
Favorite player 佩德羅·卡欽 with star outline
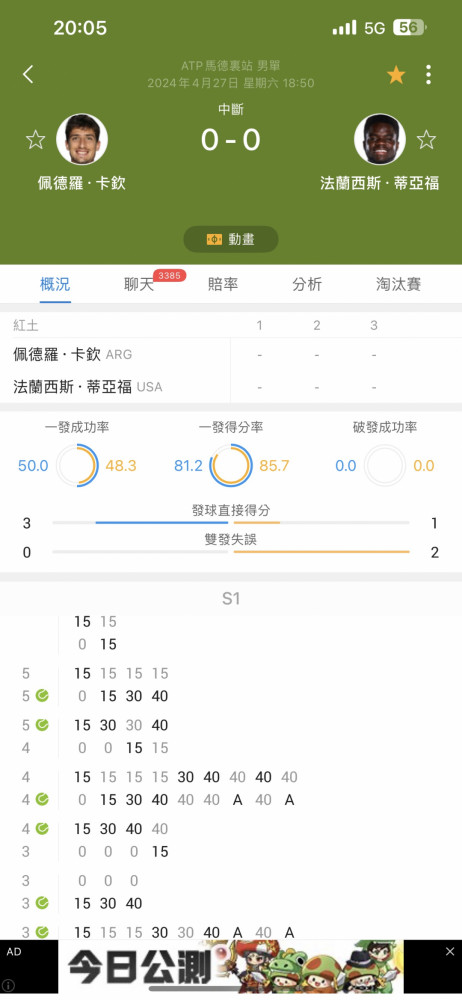35,140
